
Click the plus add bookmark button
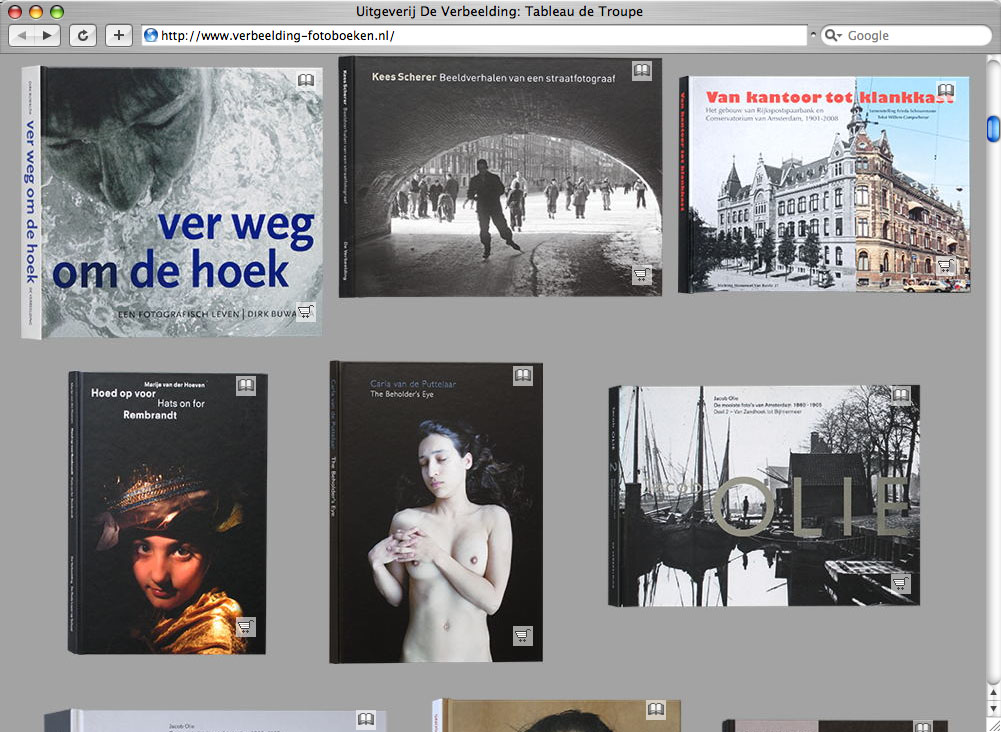(118, 35)
